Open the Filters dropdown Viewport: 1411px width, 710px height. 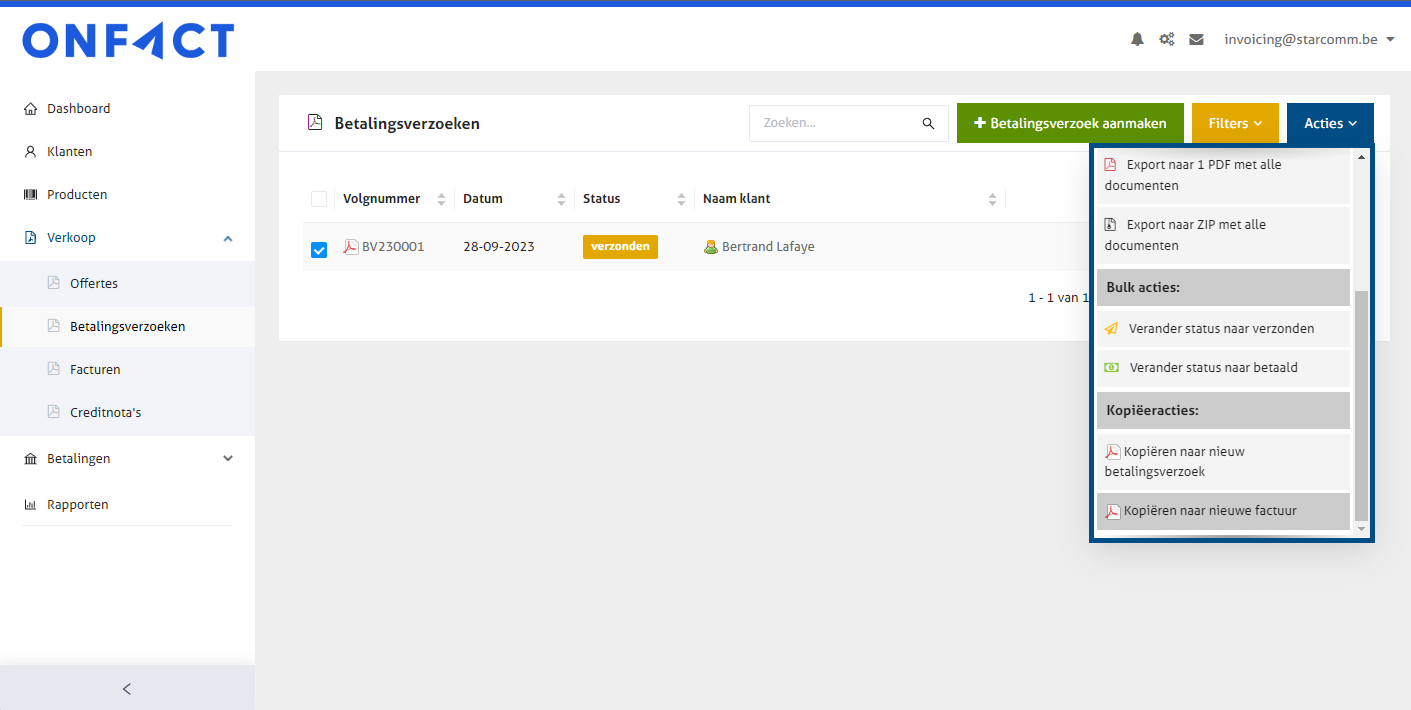pos(1235,123)
